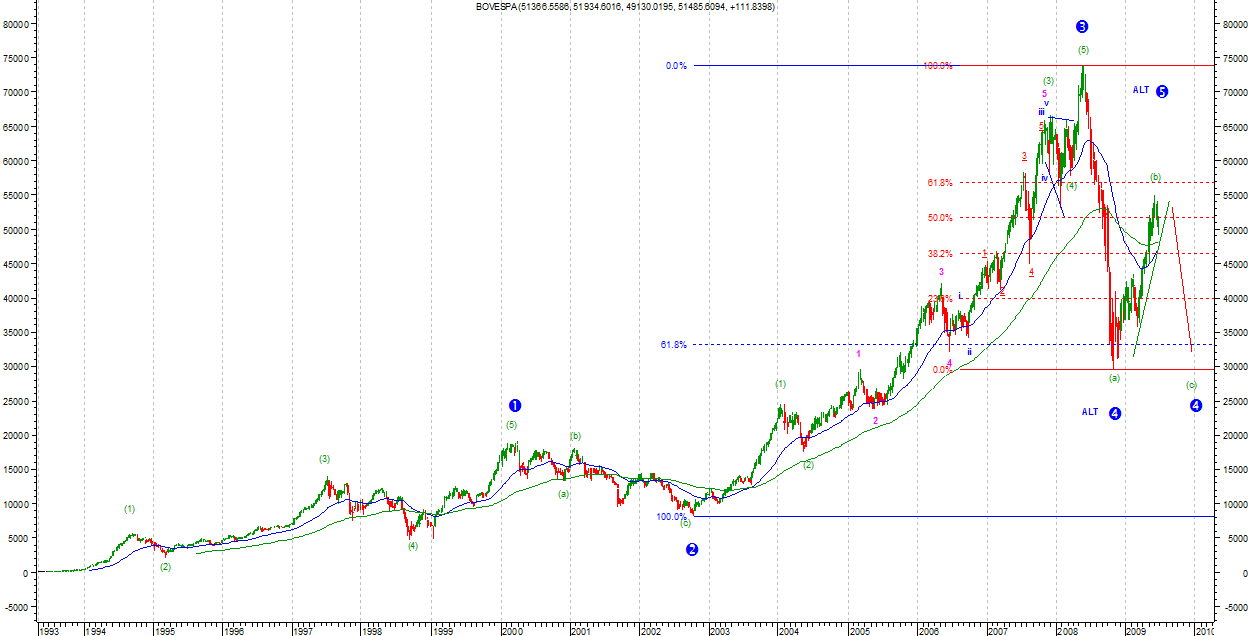Select the blue circled wave 2 marker
The height and width of the screenshot is (636, 1250).
[x=692, y=549]
